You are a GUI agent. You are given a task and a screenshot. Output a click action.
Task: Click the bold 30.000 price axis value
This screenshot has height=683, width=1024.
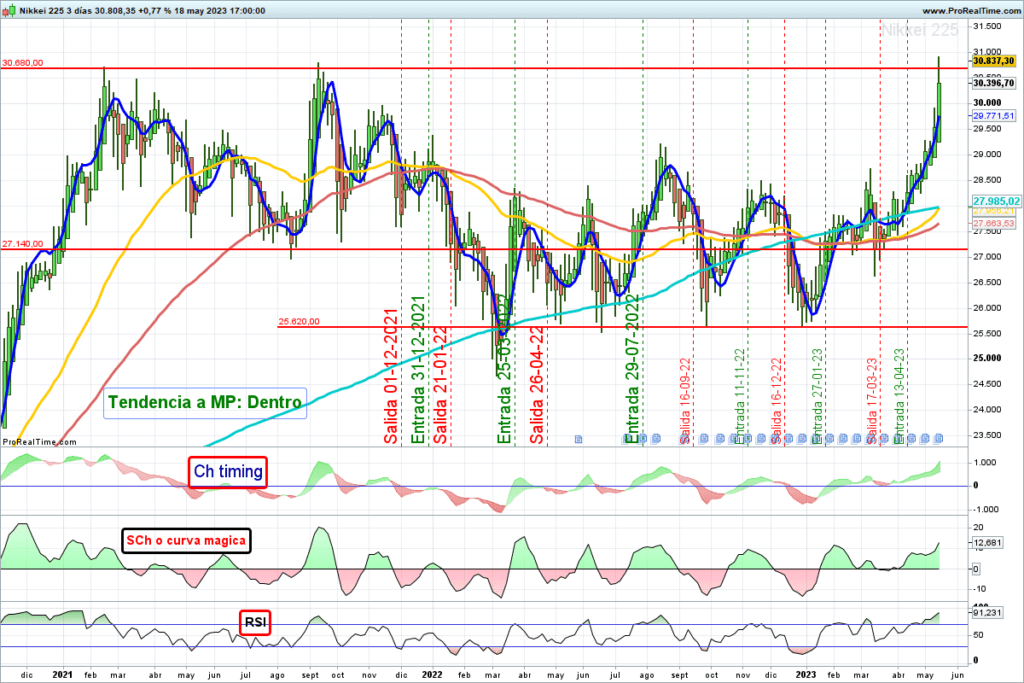pos(987,103)
